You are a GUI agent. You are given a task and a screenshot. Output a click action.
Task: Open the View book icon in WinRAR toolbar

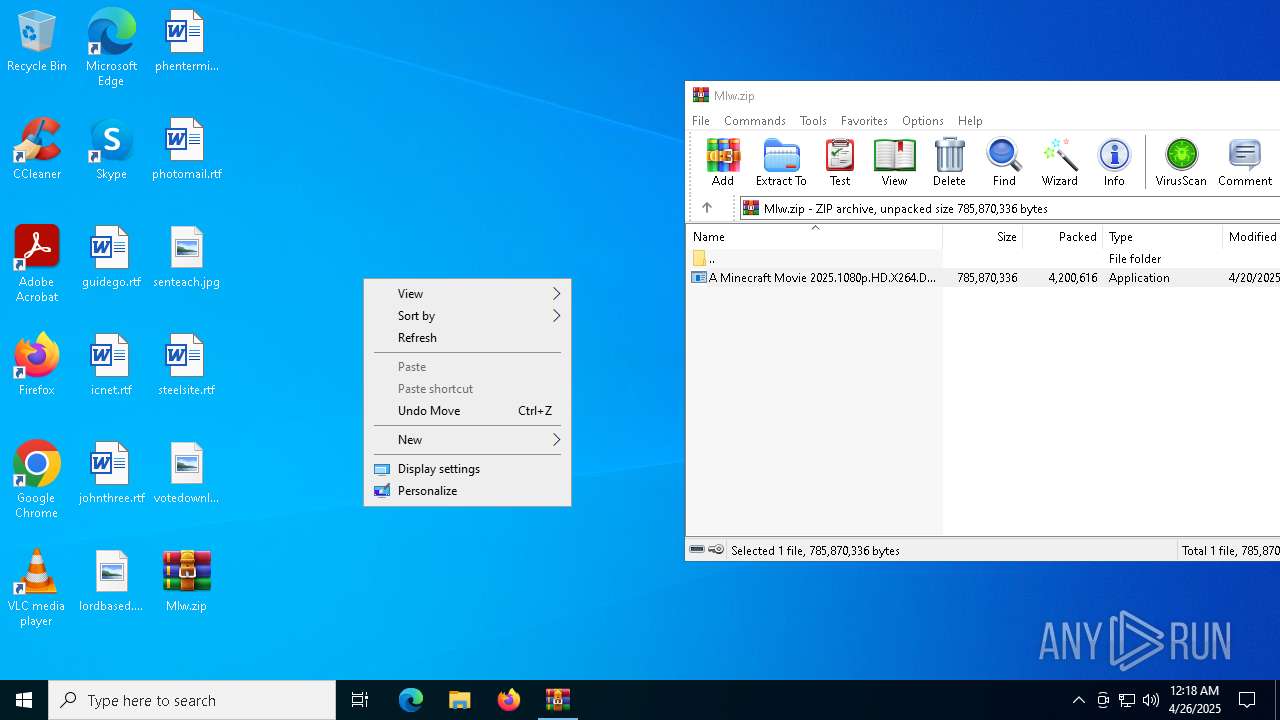(894, 162)
